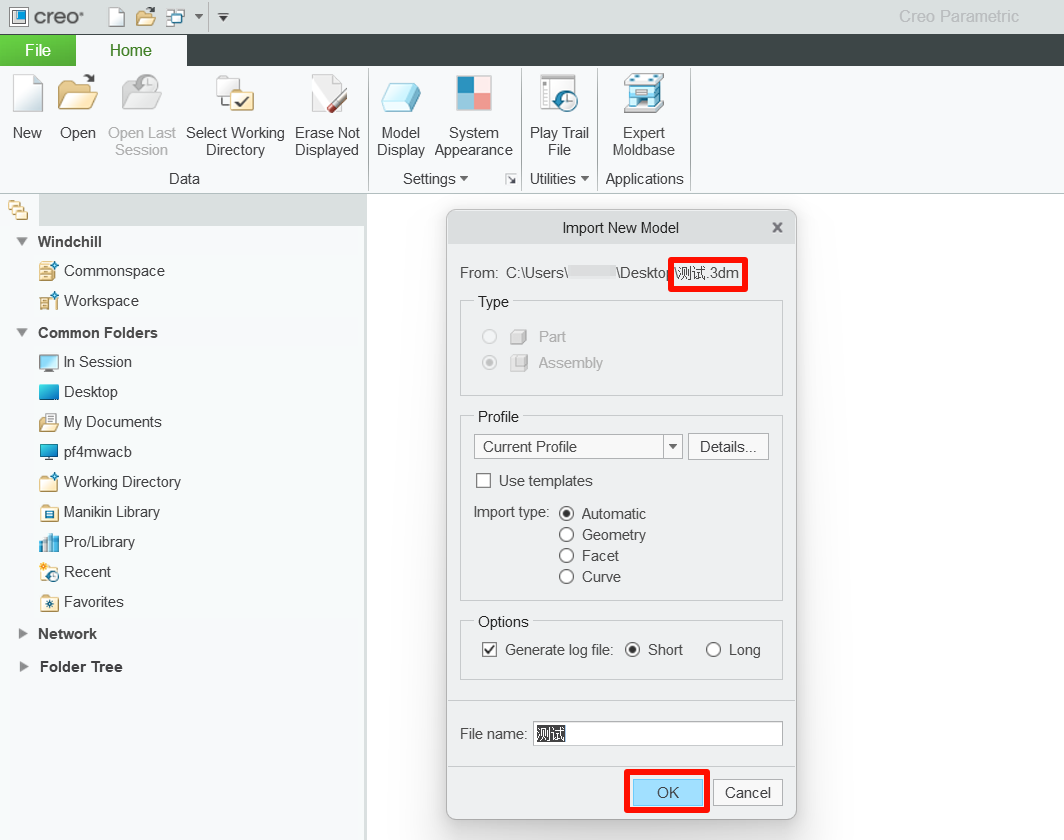Click the Details... button
The width and height of the screenshot is (1064, 840).
click(x=728, y=446)
